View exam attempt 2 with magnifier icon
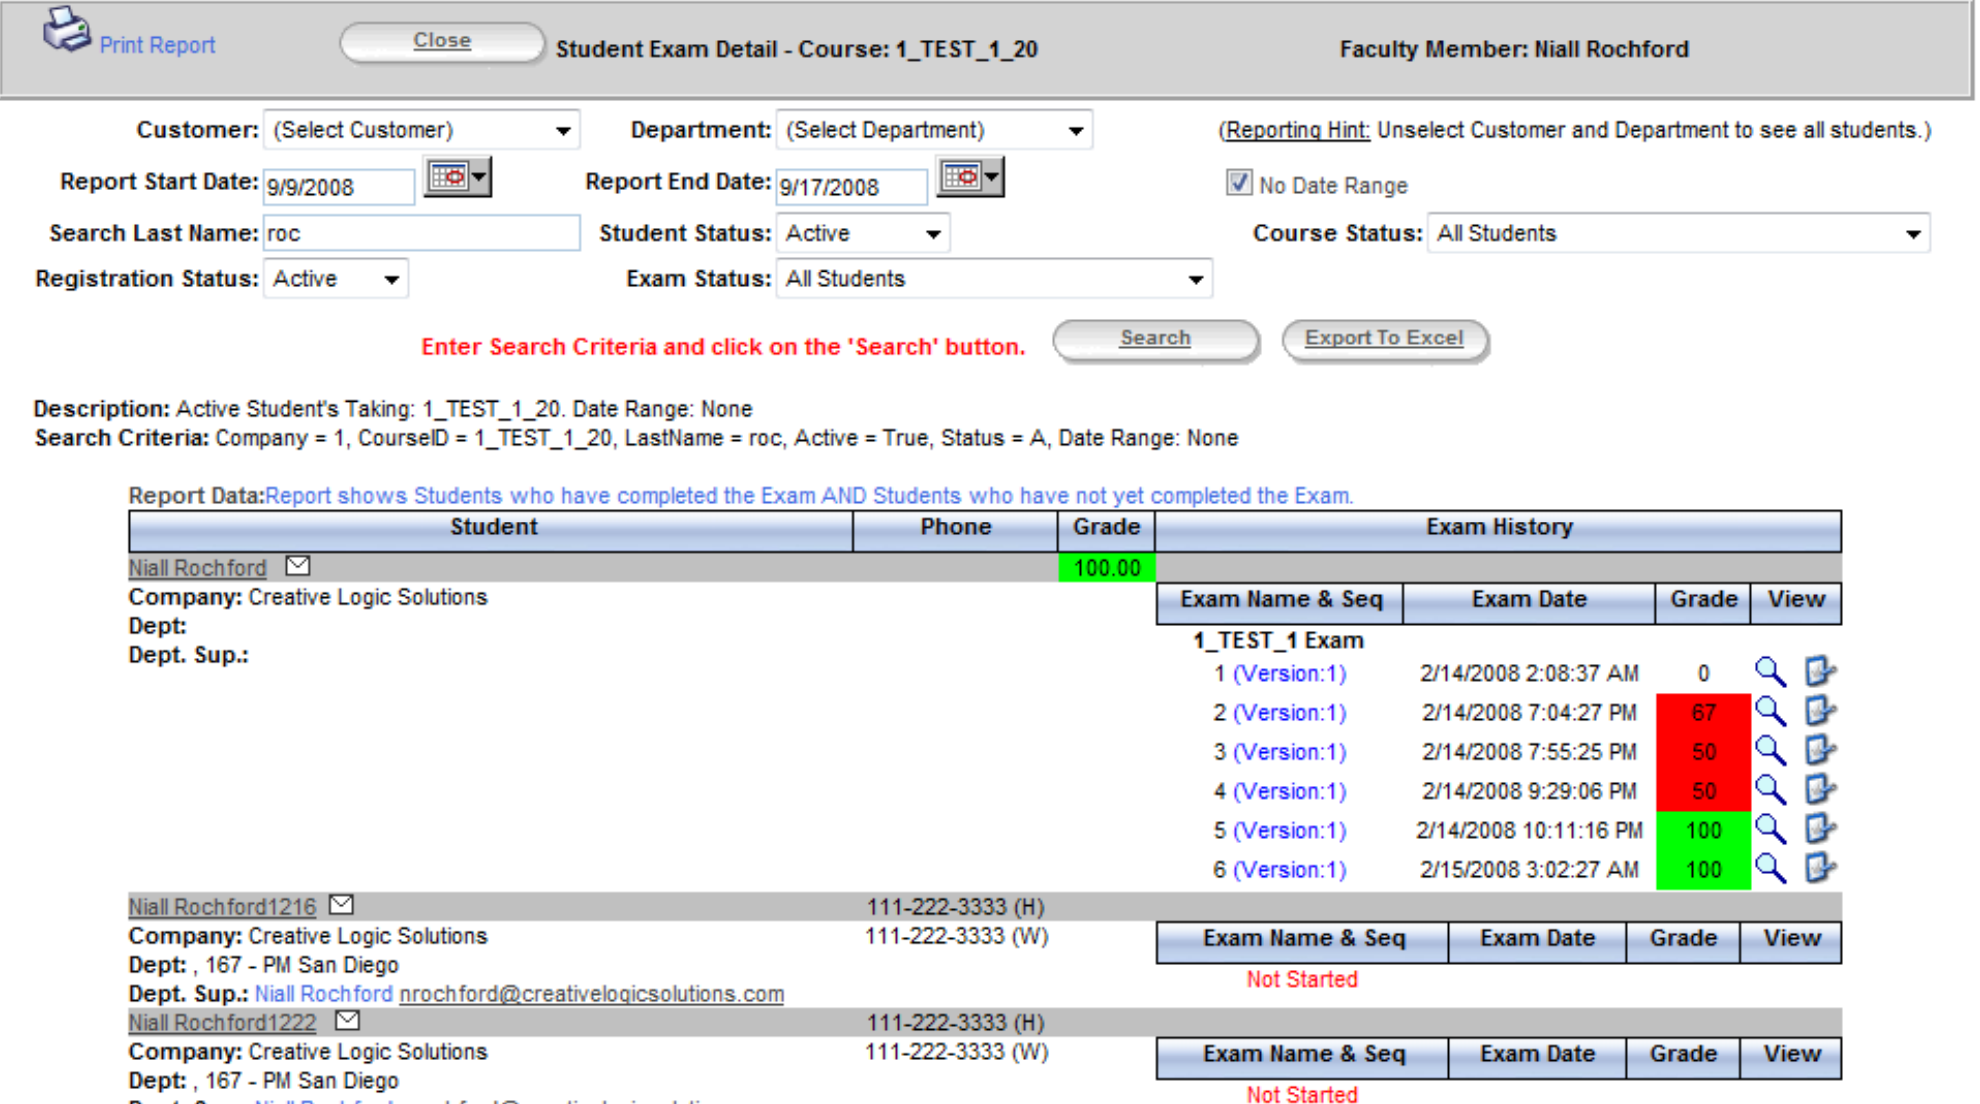1980x1104 pixels. [1770, 711]
